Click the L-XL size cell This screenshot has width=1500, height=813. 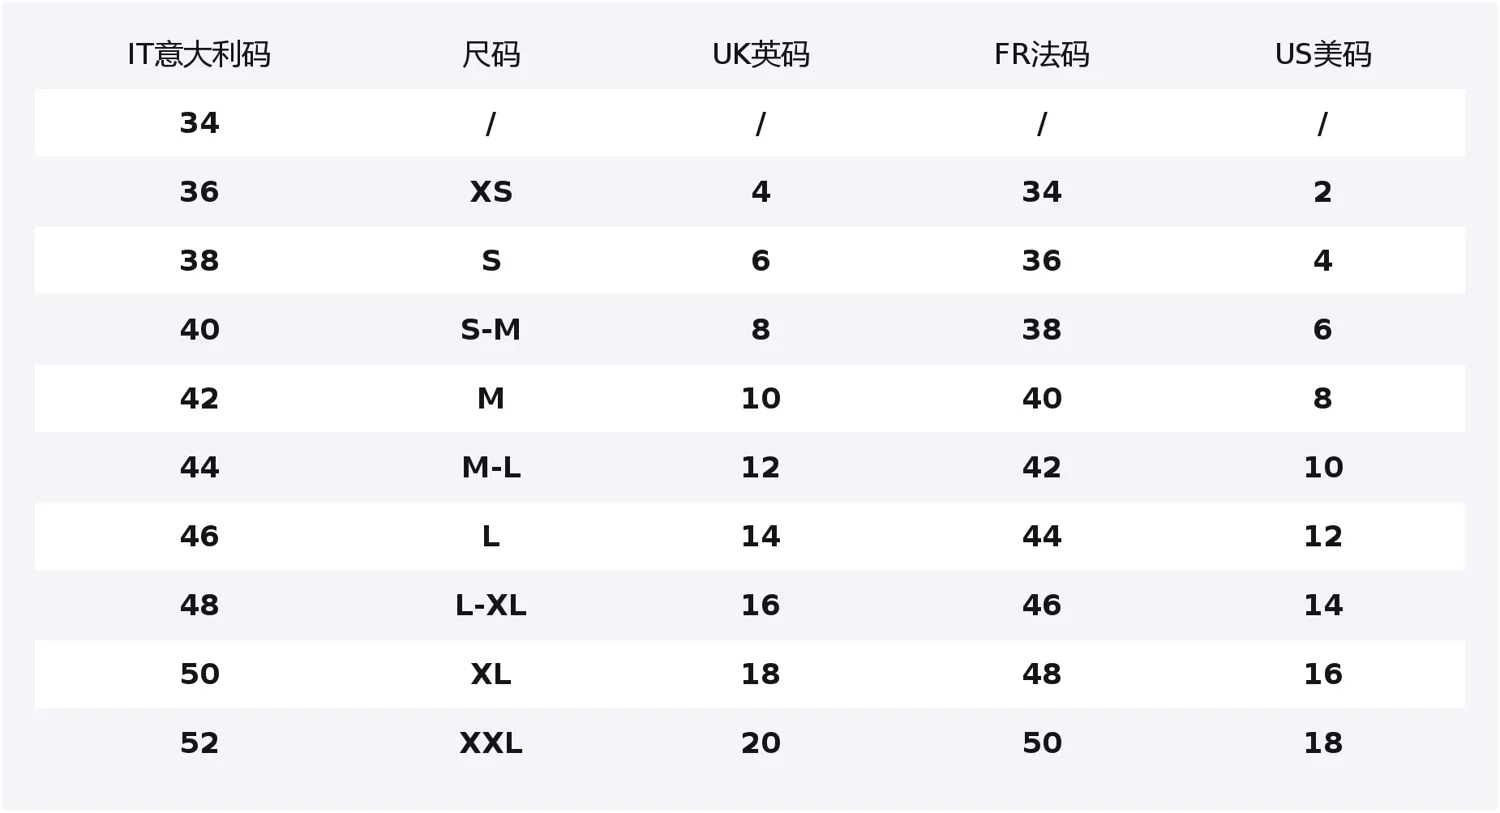pos(491,605)
